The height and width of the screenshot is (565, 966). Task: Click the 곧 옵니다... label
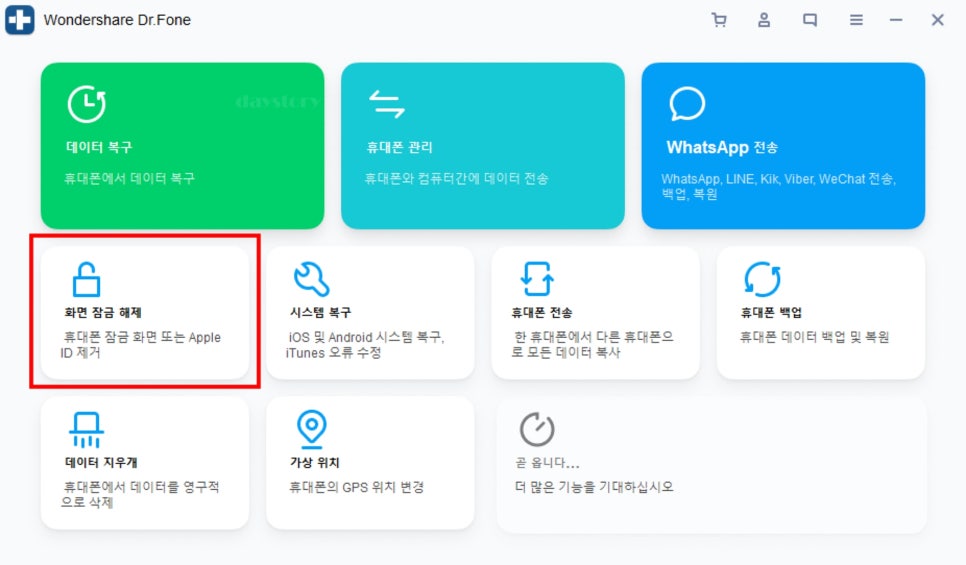pyautogui.click(x=547, y=463)
